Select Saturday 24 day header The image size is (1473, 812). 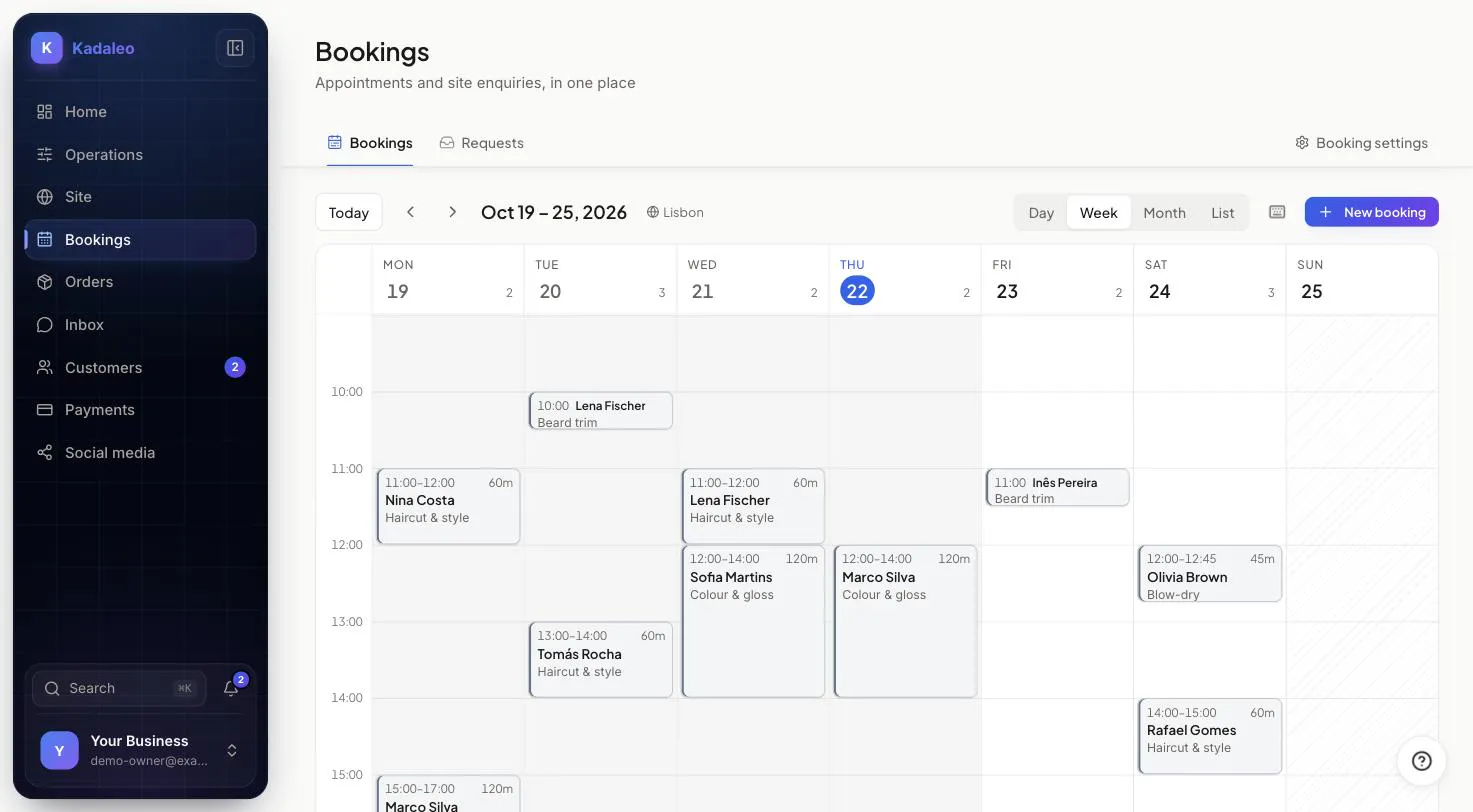point(1210,280)
